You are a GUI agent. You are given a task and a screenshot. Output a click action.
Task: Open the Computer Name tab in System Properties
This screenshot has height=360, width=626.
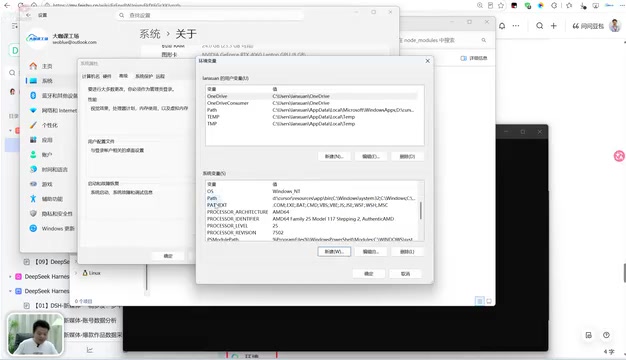[90, 76]
